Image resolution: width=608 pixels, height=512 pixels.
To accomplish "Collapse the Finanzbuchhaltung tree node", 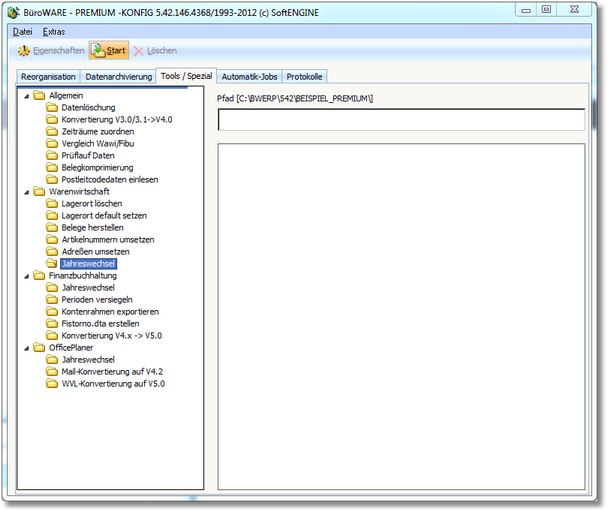I will pyautogui.click(x=25, y=275).
